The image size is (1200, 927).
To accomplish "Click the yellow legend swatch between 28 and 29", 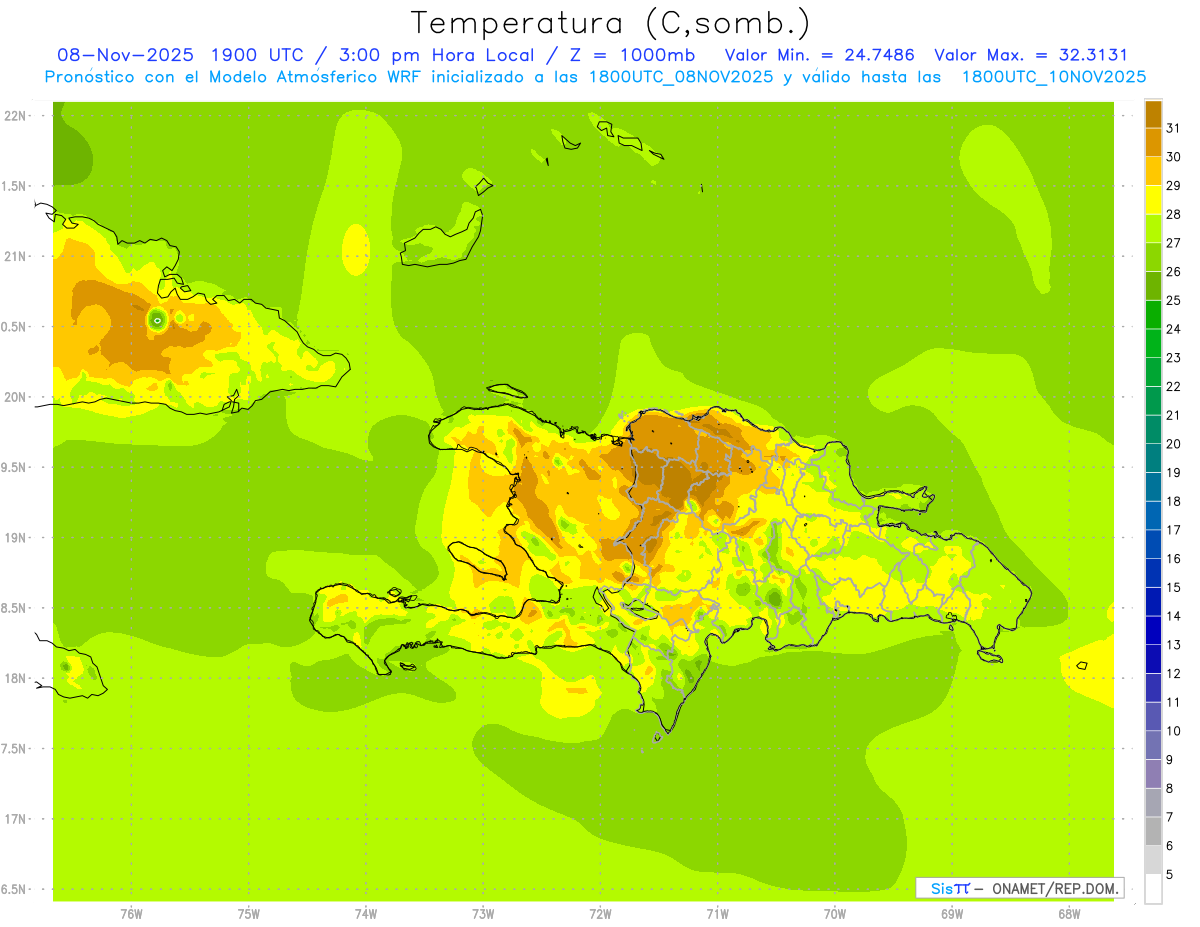I will (x=1153, y=200).
